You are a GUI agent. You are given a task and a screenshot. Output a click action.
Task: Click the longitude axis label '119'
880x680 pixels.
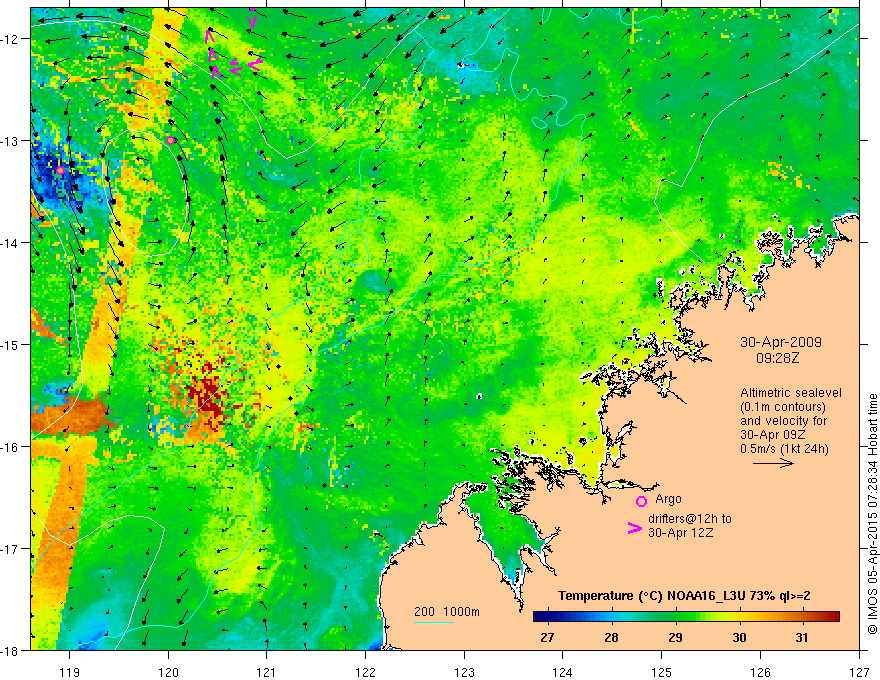(70, 672)
